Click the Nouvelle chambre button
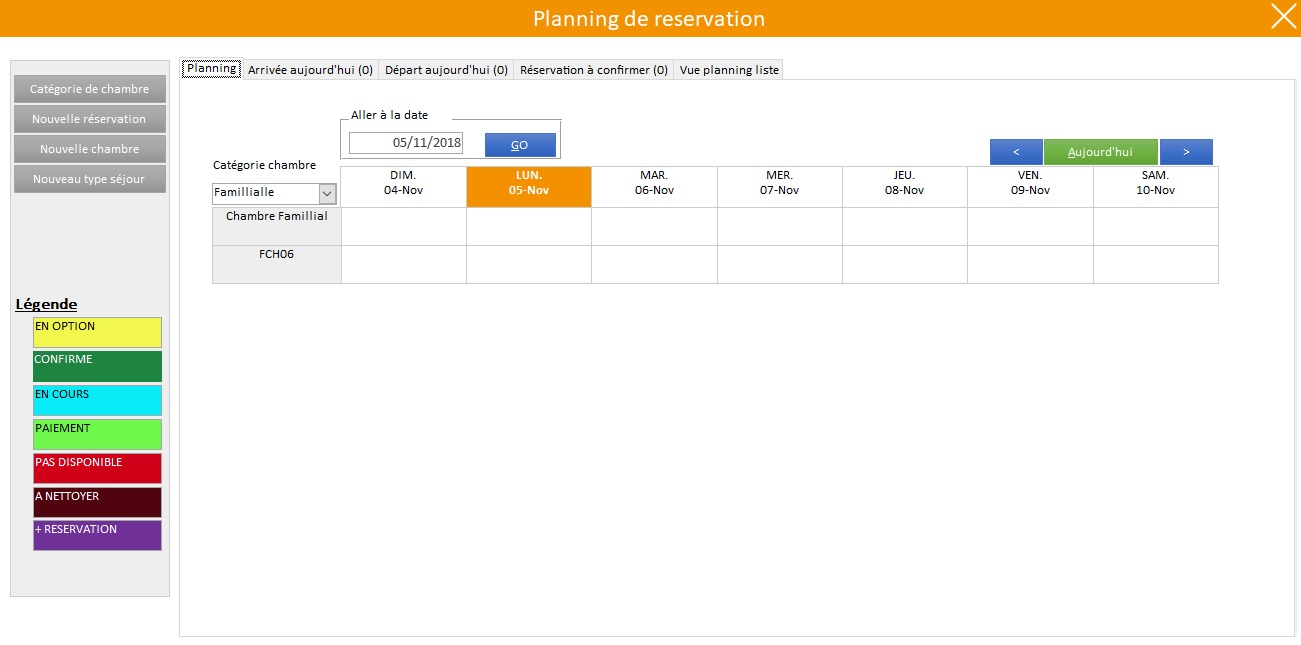The image size is (1301, 645). coord(89,149)
